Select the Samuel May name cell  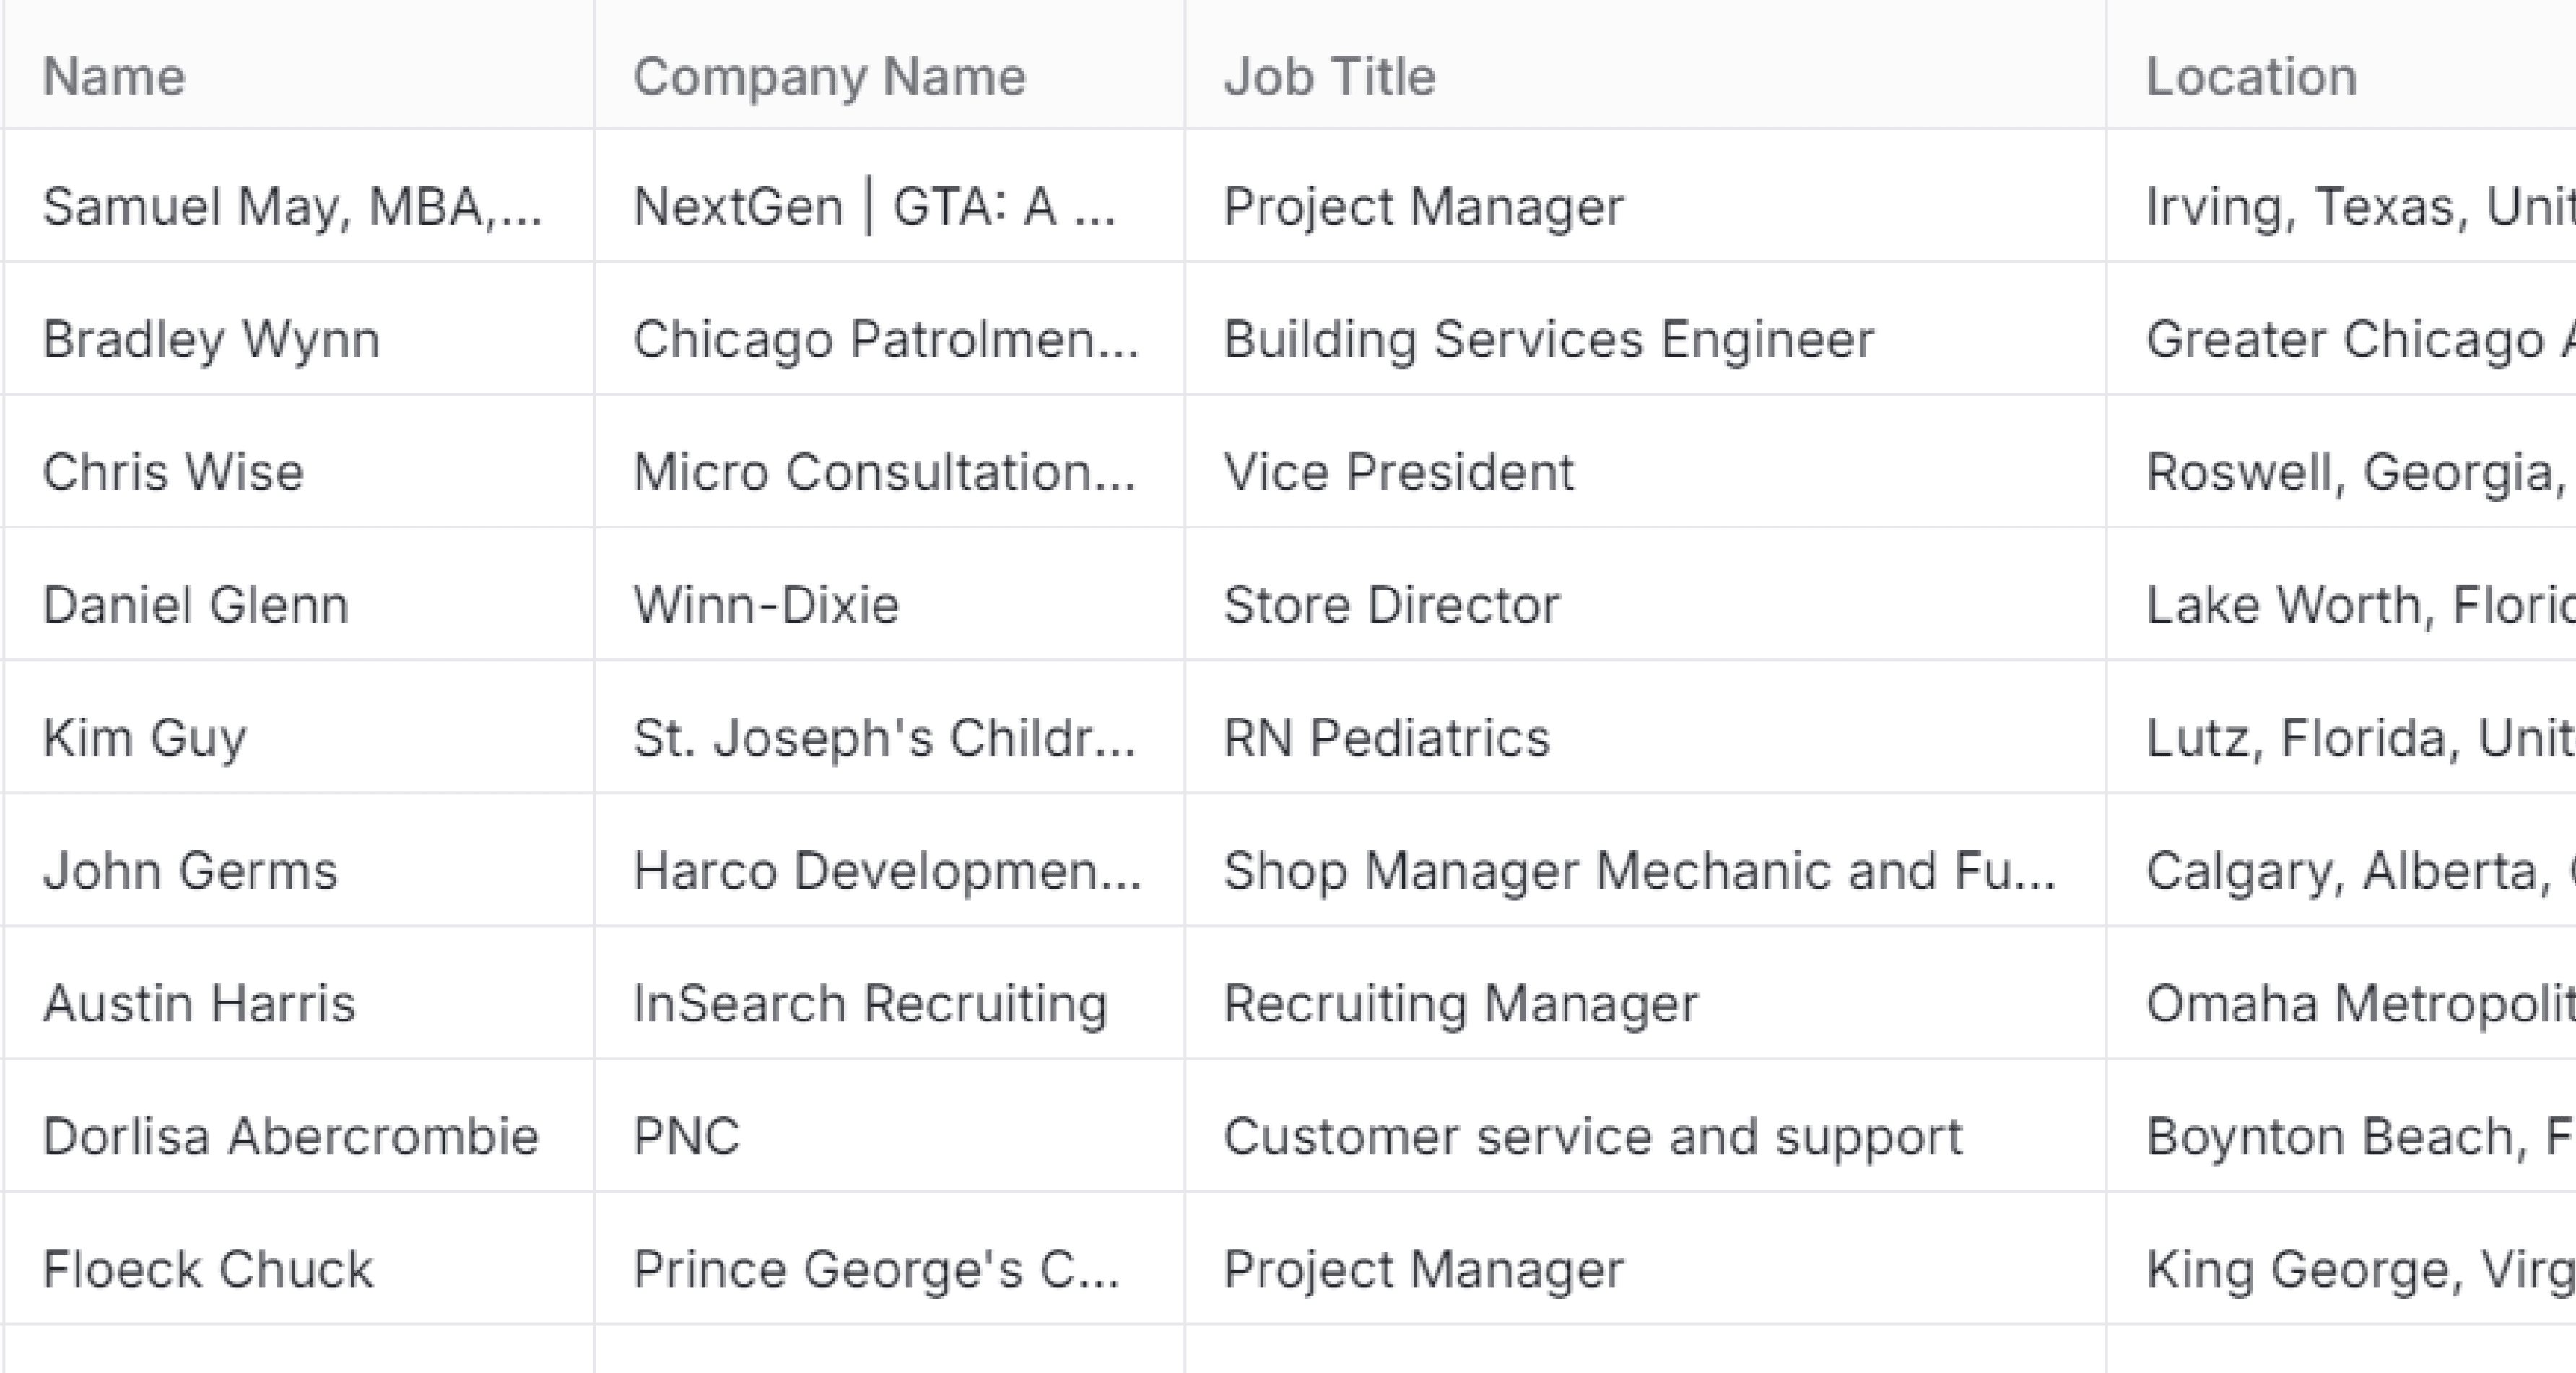[x=292, y=207]
